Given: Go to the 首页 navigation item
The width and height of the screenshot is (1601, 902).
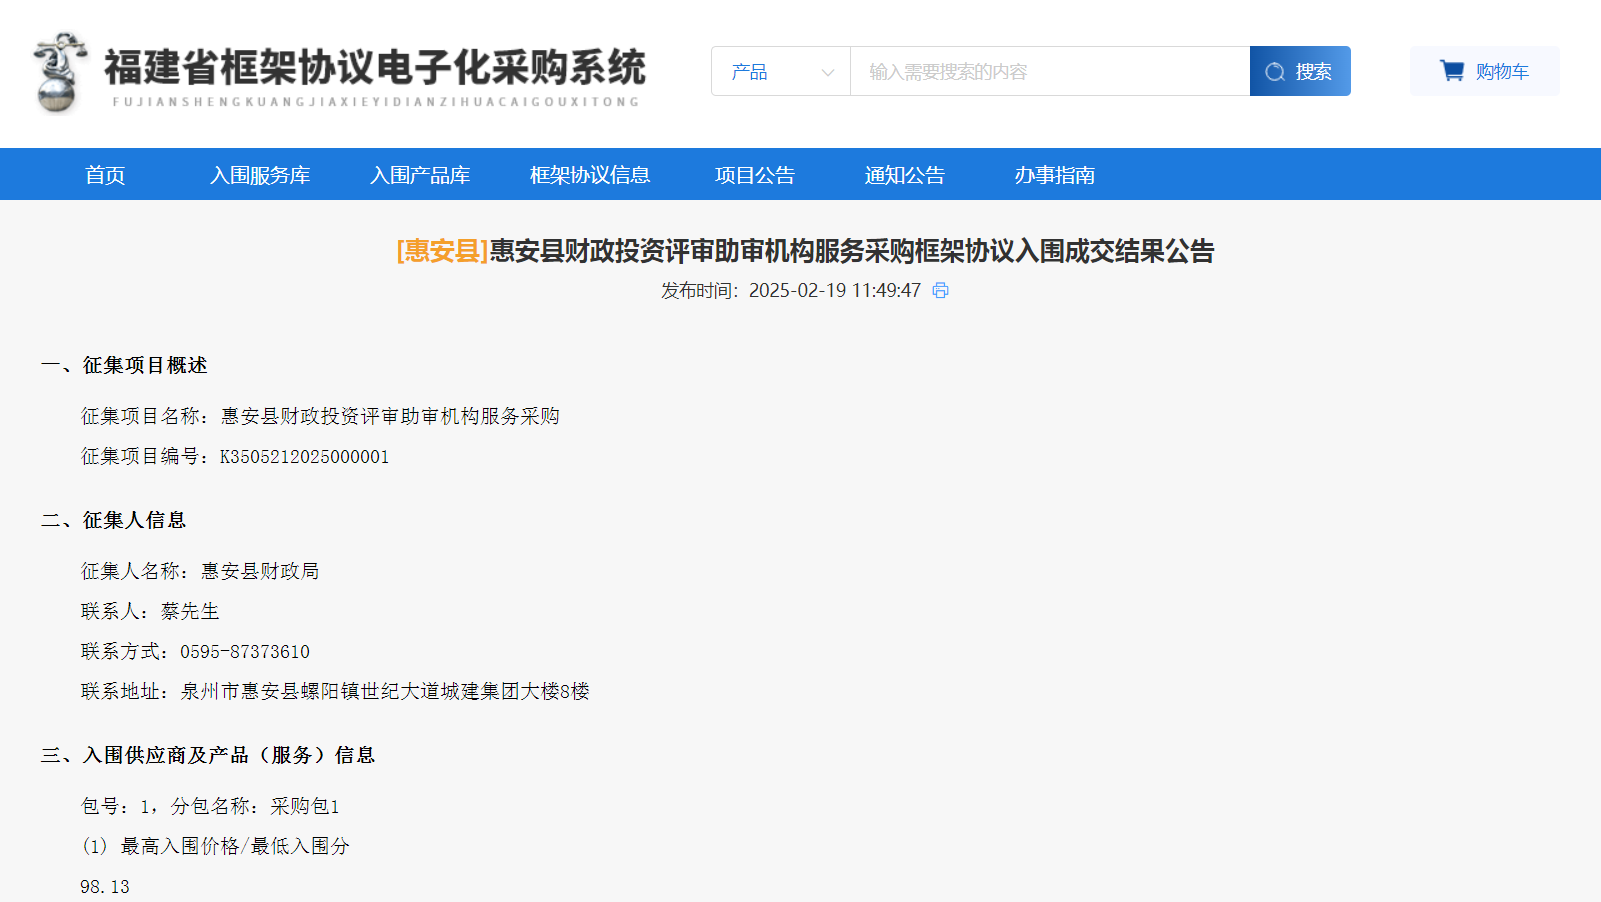Looking at the screenshot, I should [x=105, y=175].
